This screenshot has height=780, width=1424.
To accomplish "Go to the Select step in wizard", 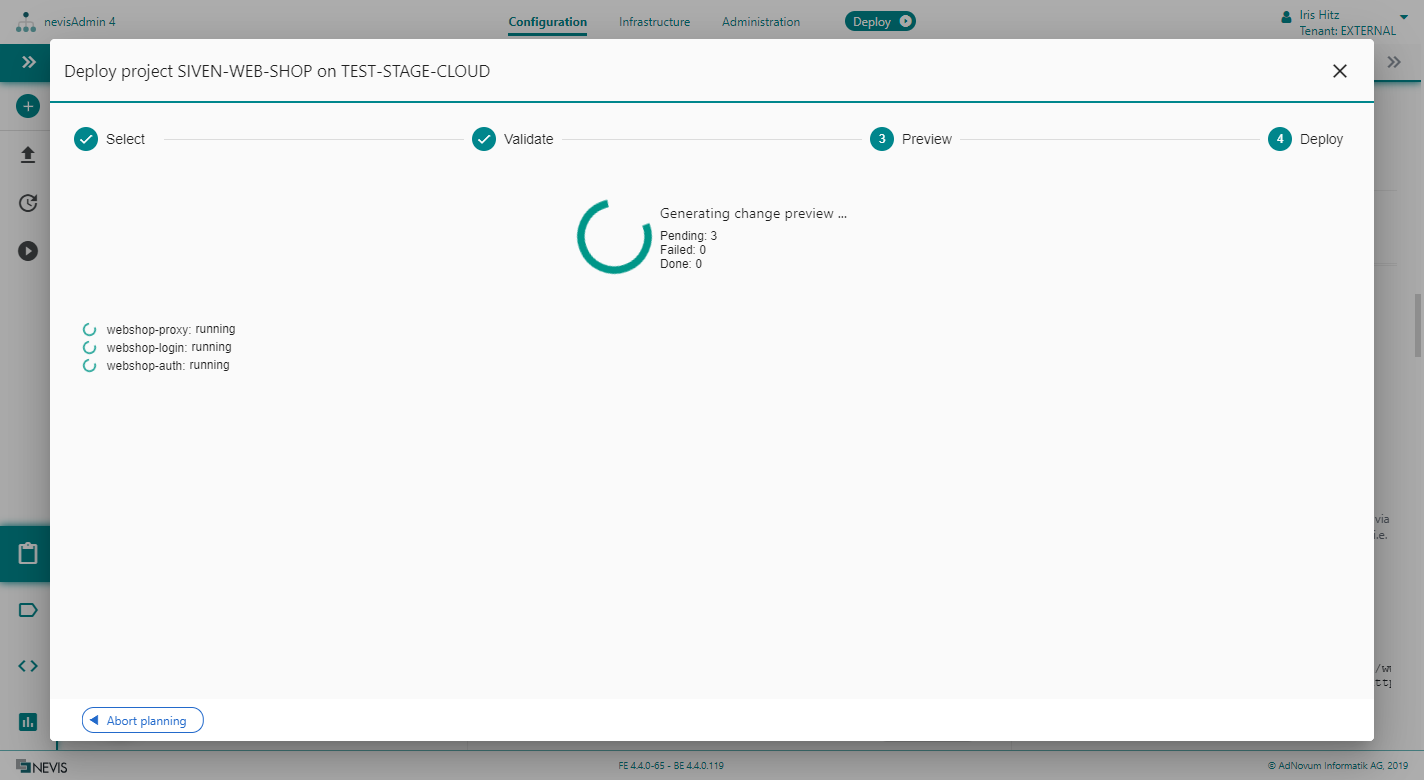I will click(x=110, y=139).
